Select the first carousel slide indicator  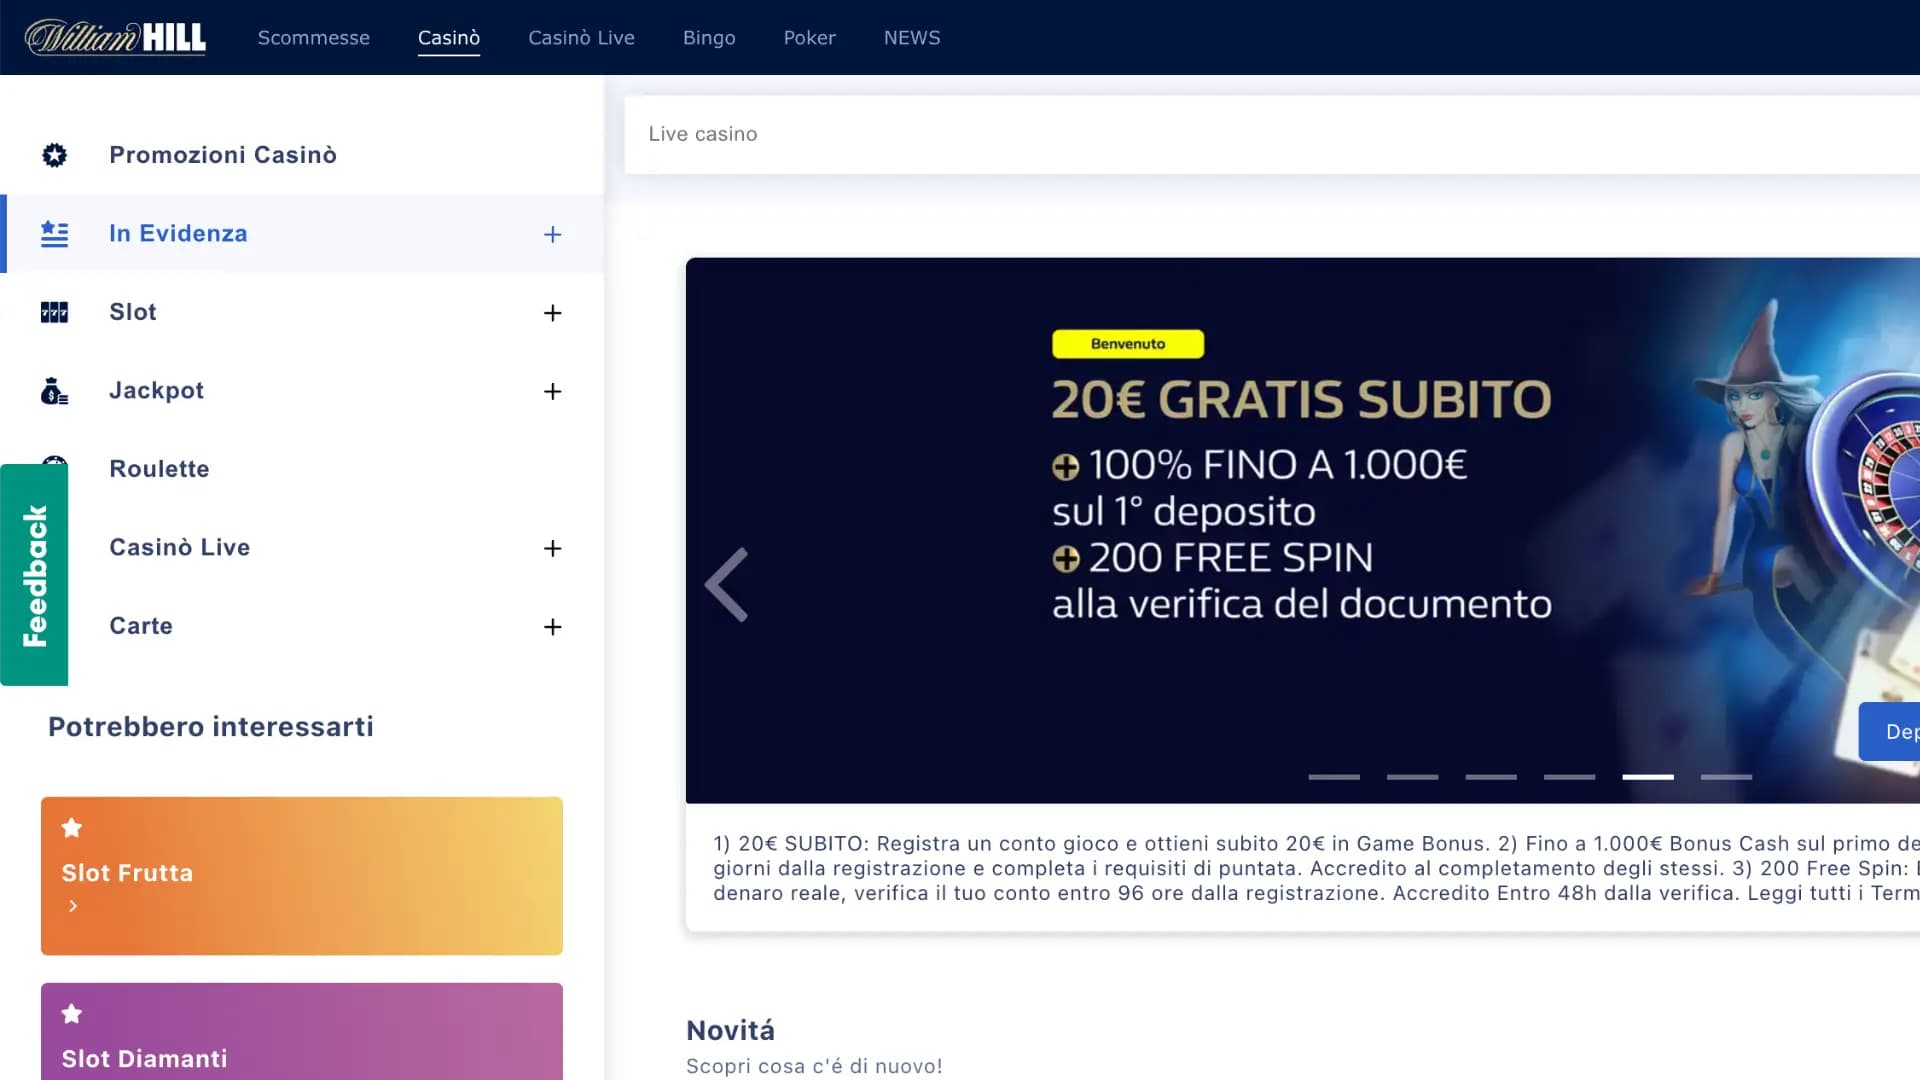click(1334, 777)
